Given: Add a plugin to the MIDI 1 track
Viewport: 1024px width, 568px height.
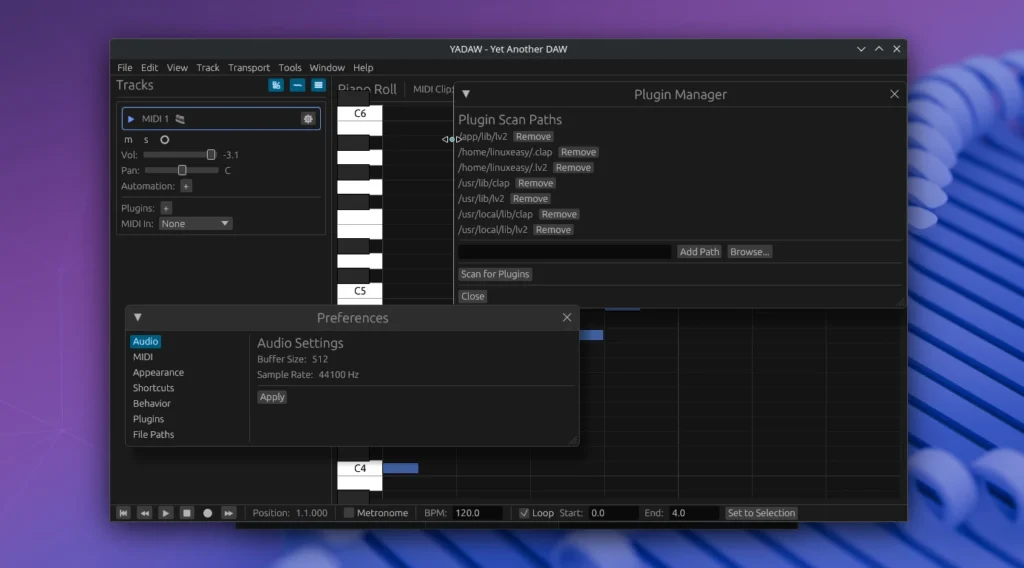Looking at the screenshot, I should tap(166, 208).
